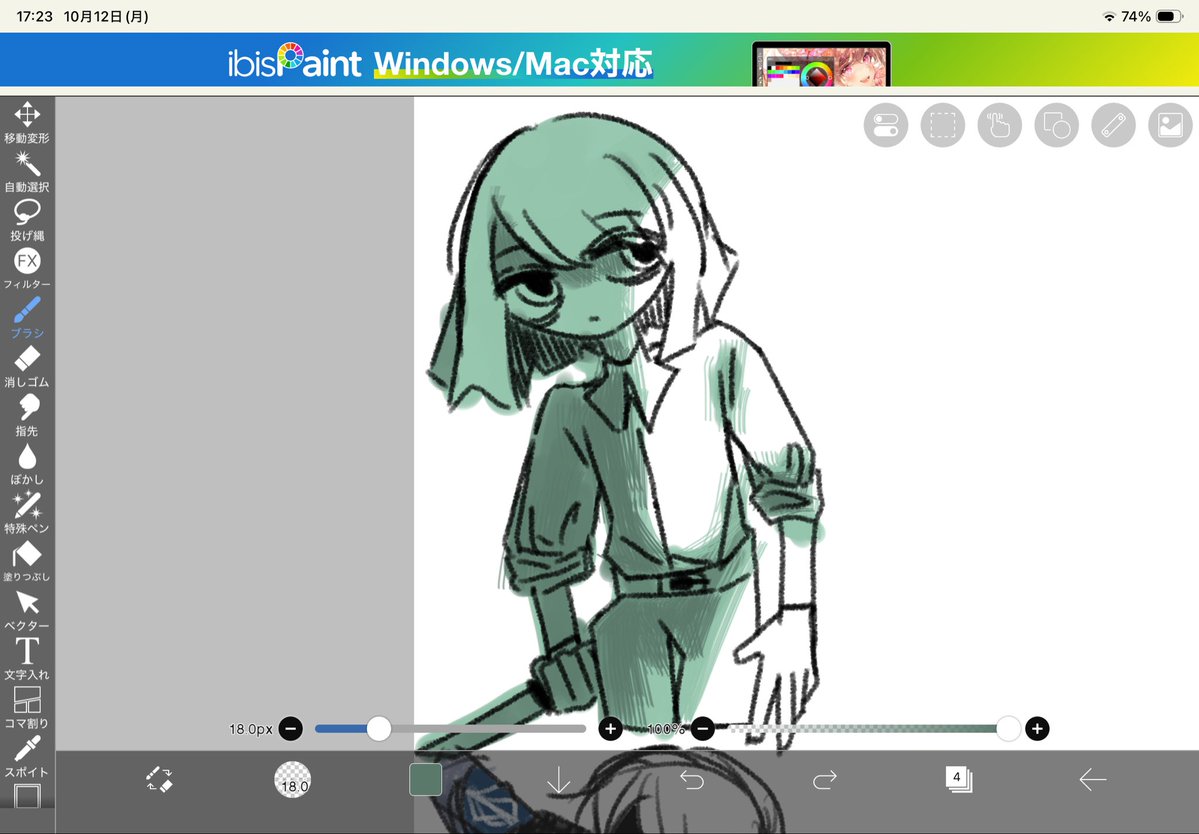Select the Brush (ブラシ) tool

click(27, 317)
